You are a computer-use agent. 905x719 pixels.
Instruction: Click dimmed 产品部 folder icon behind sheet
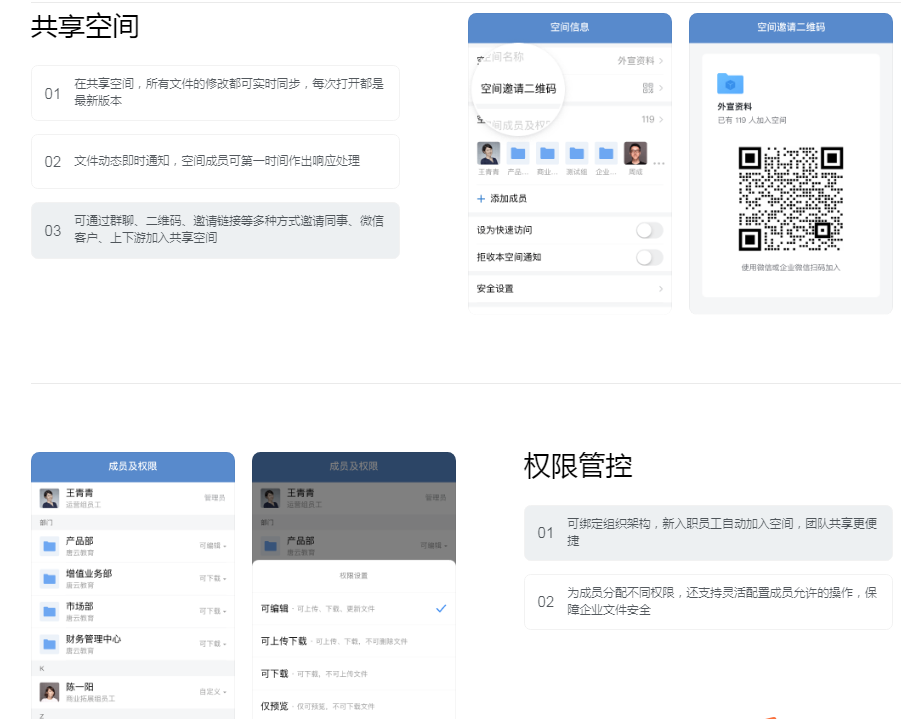271,546
